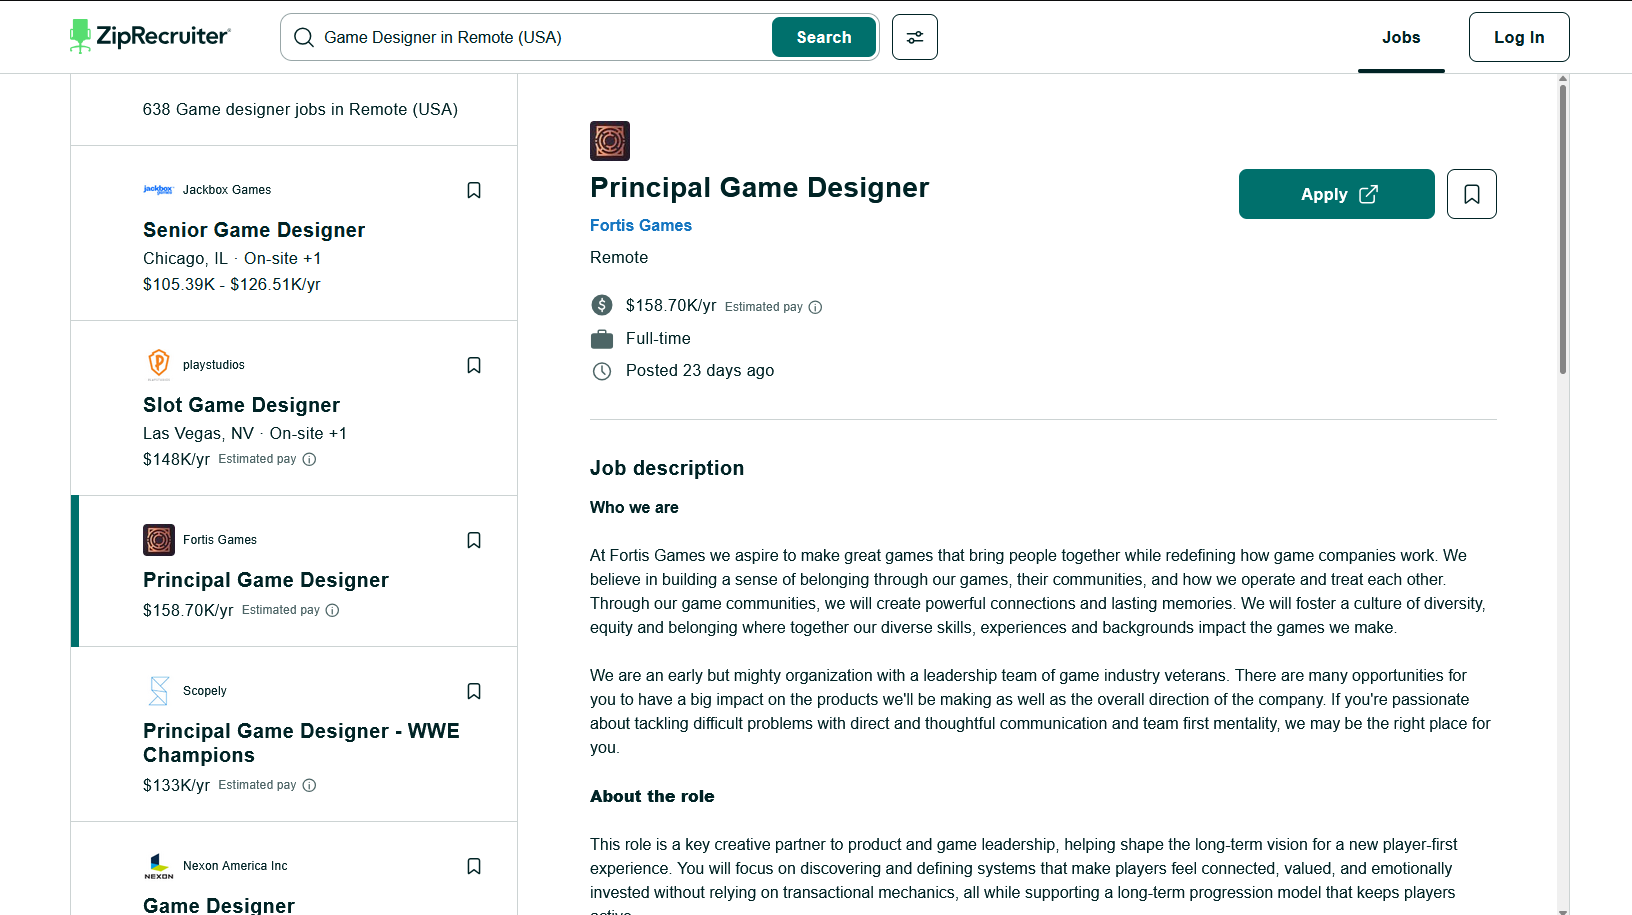Click the 'Posted 23 days ago' text
Viewport: 1632px width, 915px height.
tap(700, 371)
